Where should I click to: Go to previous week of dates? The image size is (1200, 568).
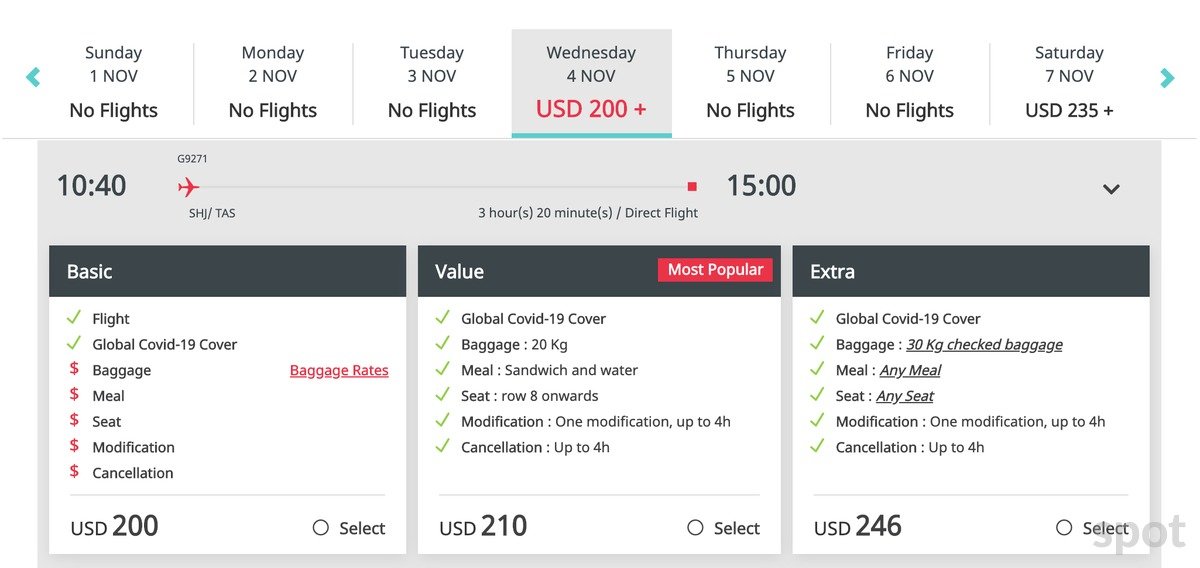coord(33,77)
